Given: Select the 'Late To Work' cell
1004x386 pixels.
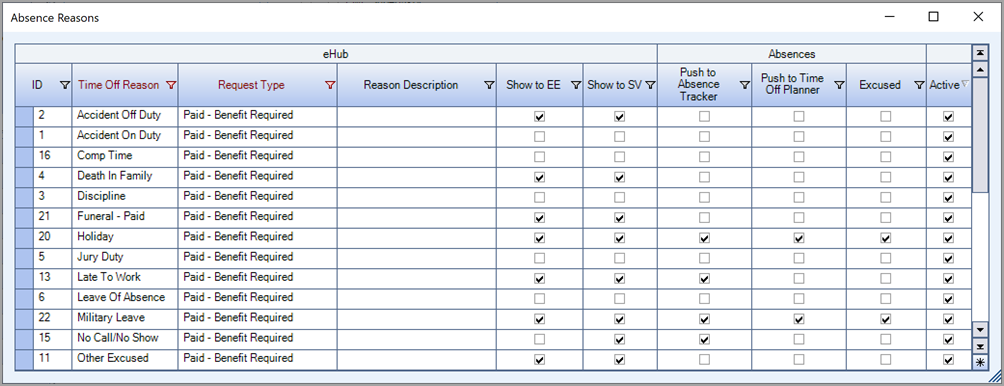Looking at the screenshot, I should pos(125,278).
